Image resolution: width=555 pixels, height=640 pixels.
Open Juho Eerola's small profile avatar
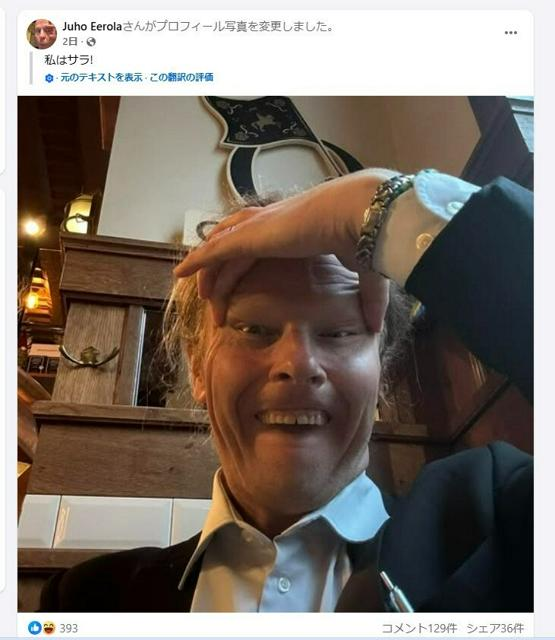click(x=42, y=34)
